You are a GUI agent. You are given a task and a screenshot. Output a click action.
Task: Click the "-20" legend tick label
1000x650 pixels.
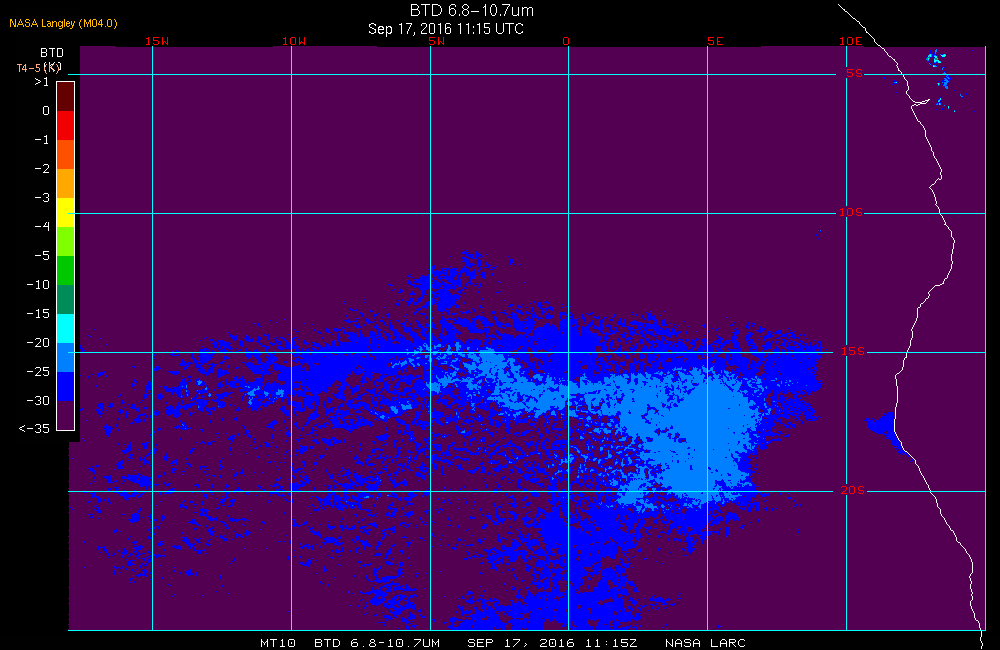pos(38,343)
